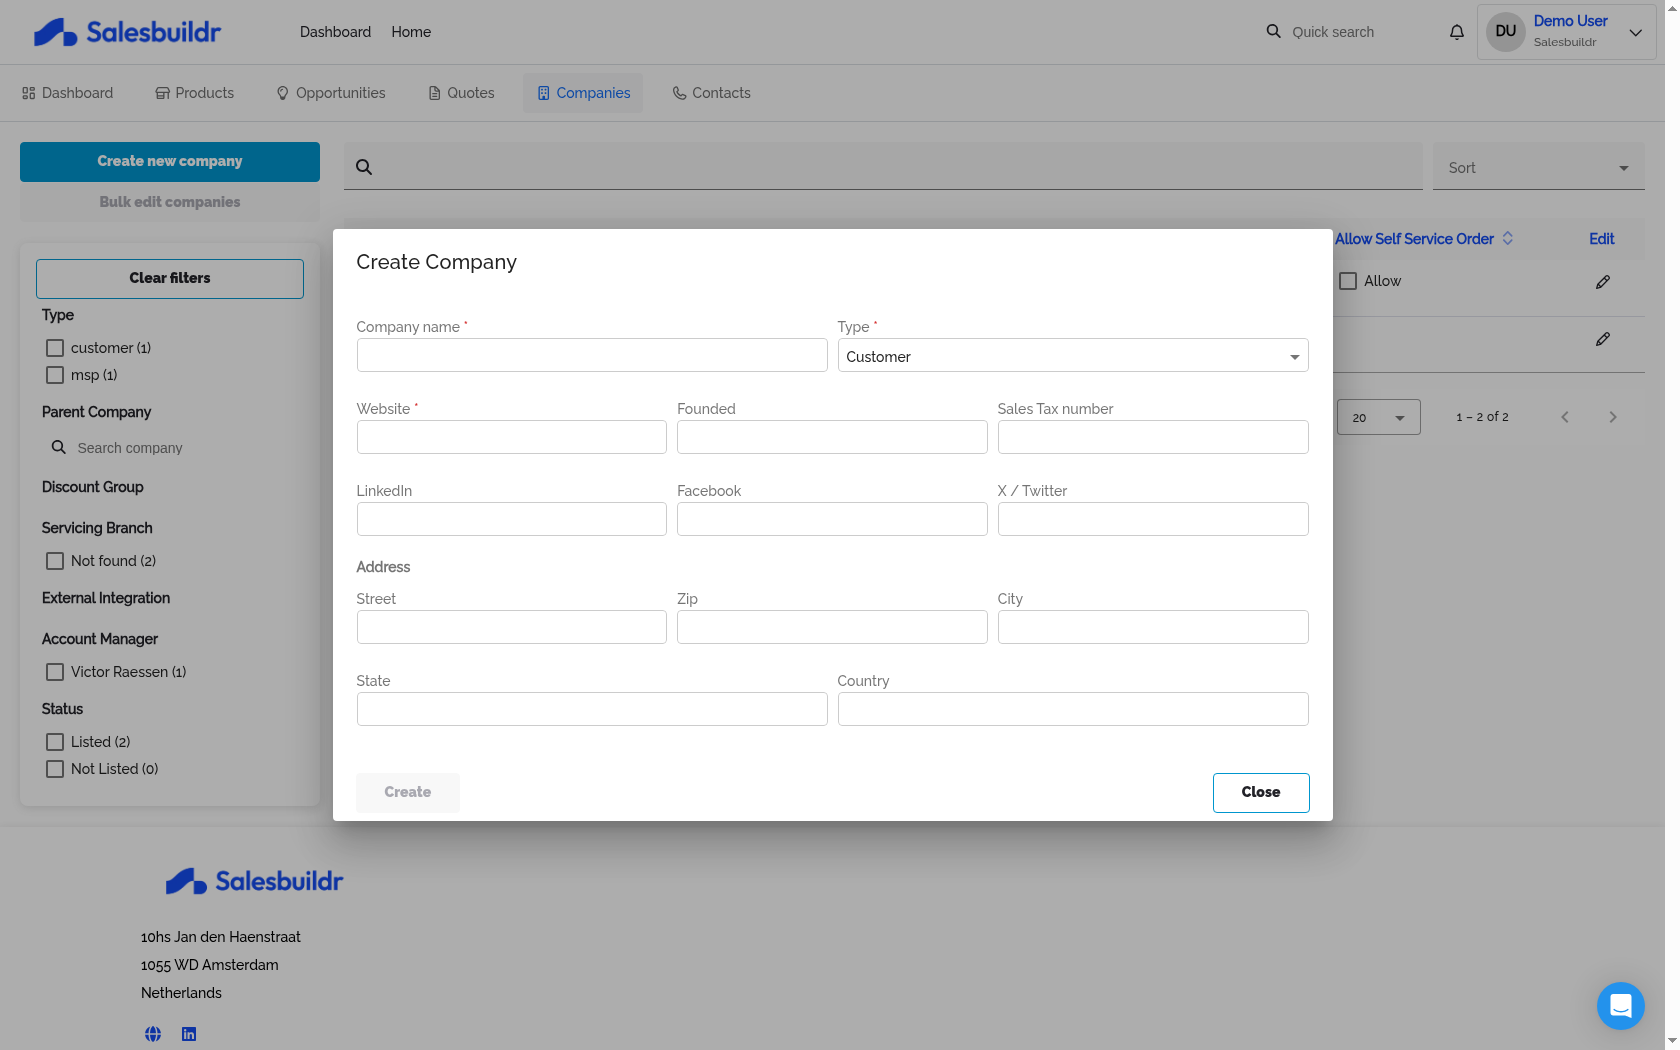Viewport: 1680px width, 1050px height.
Task: Focus the State field
Action: coord(592,709)
